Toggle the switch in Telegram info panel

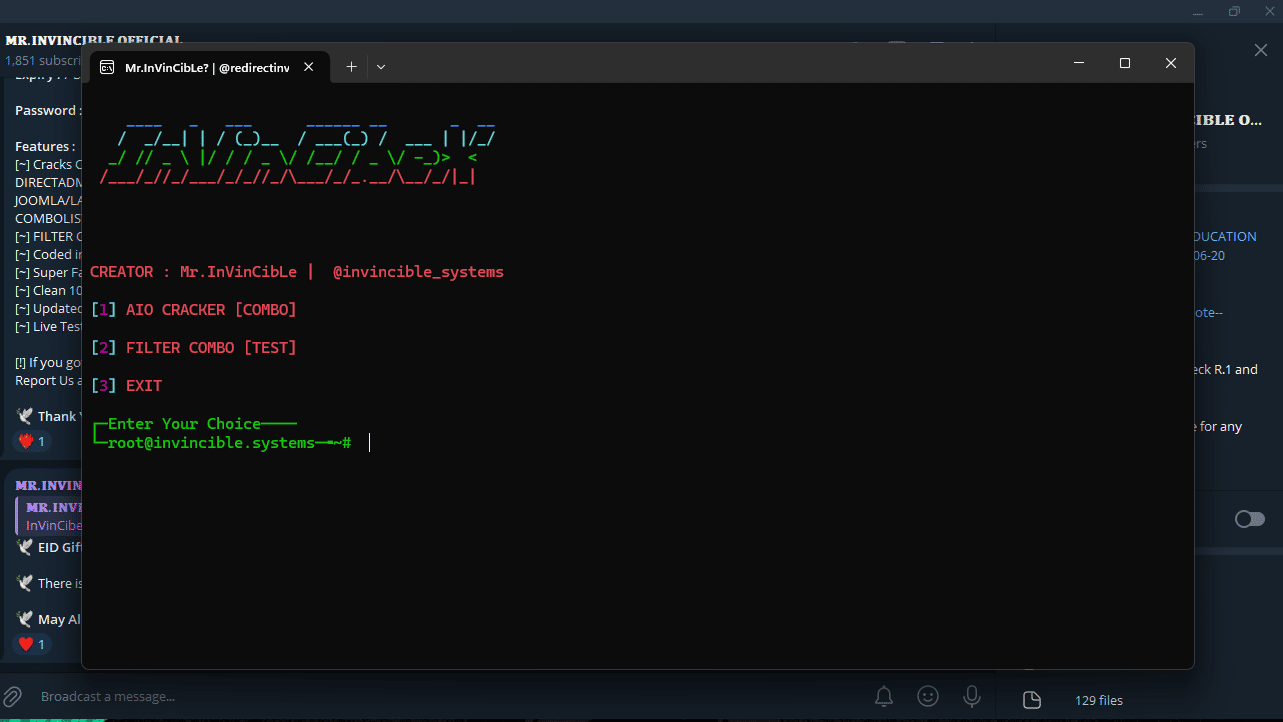pos(1250,519)
